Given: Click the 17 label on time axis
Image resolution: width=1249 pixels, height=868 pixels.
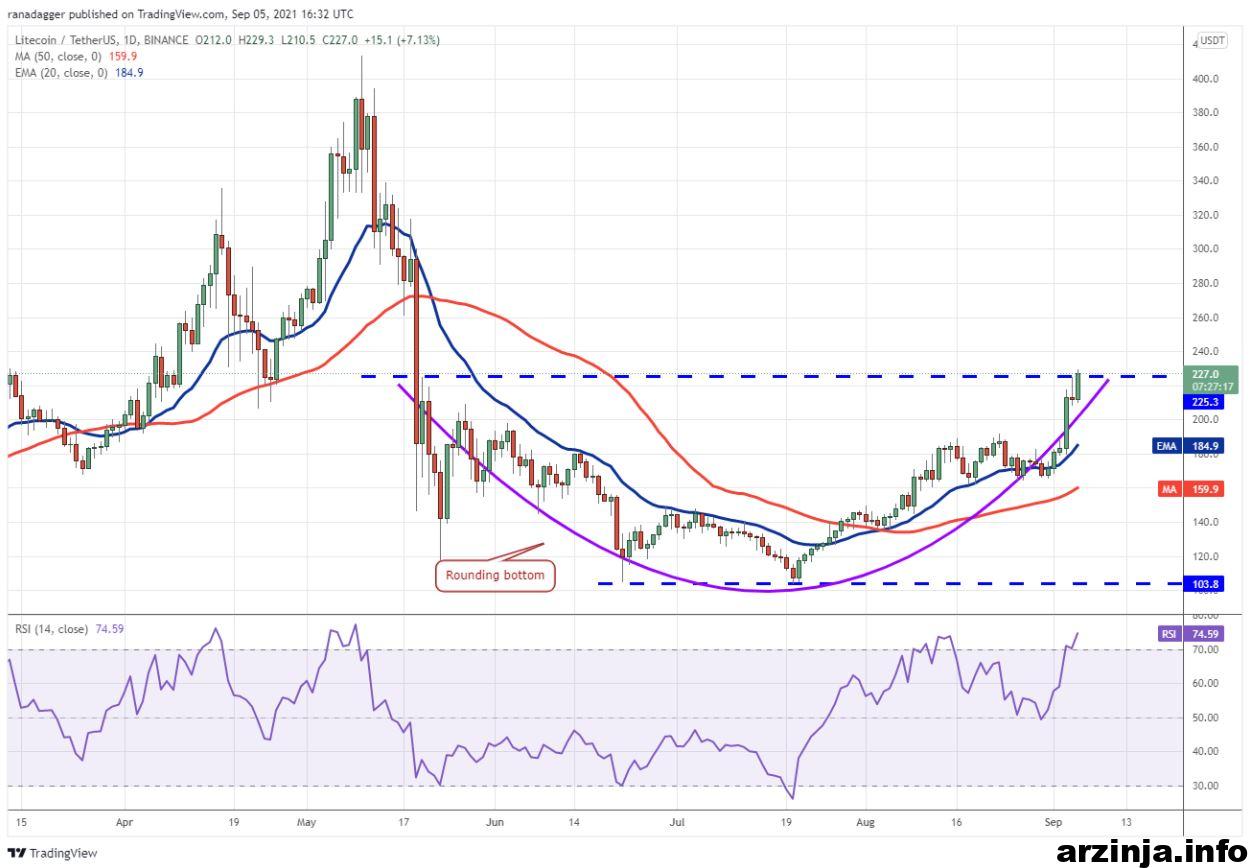Looking at the screenshot, I should (x=404, y=823).
